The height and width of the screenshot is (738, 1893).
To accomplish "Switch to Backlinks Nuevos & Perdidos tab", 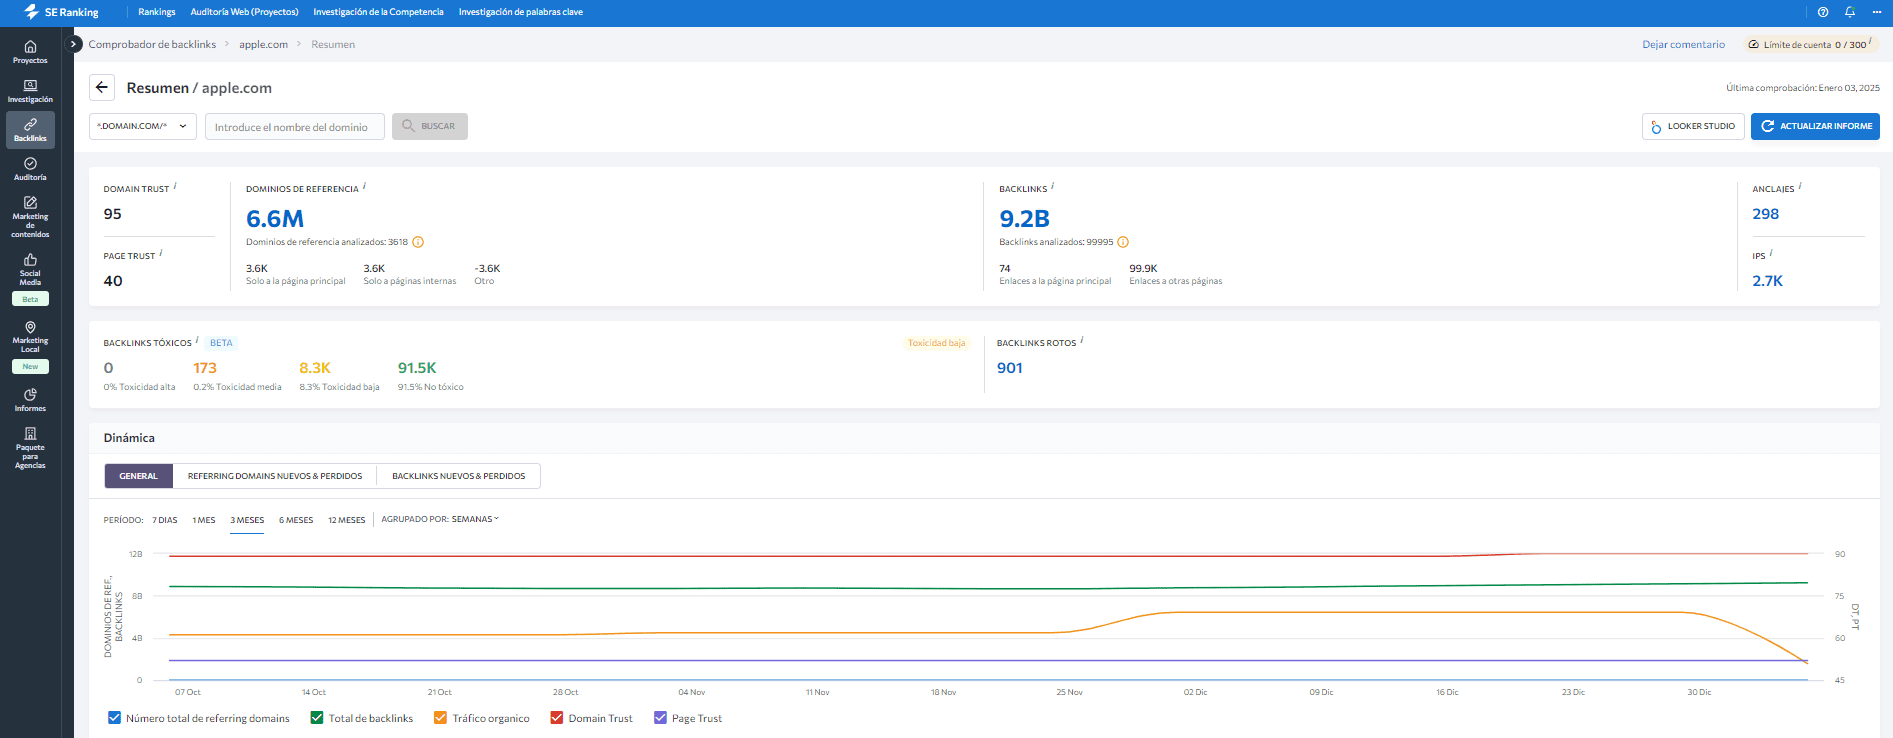I will coord(458,476).
